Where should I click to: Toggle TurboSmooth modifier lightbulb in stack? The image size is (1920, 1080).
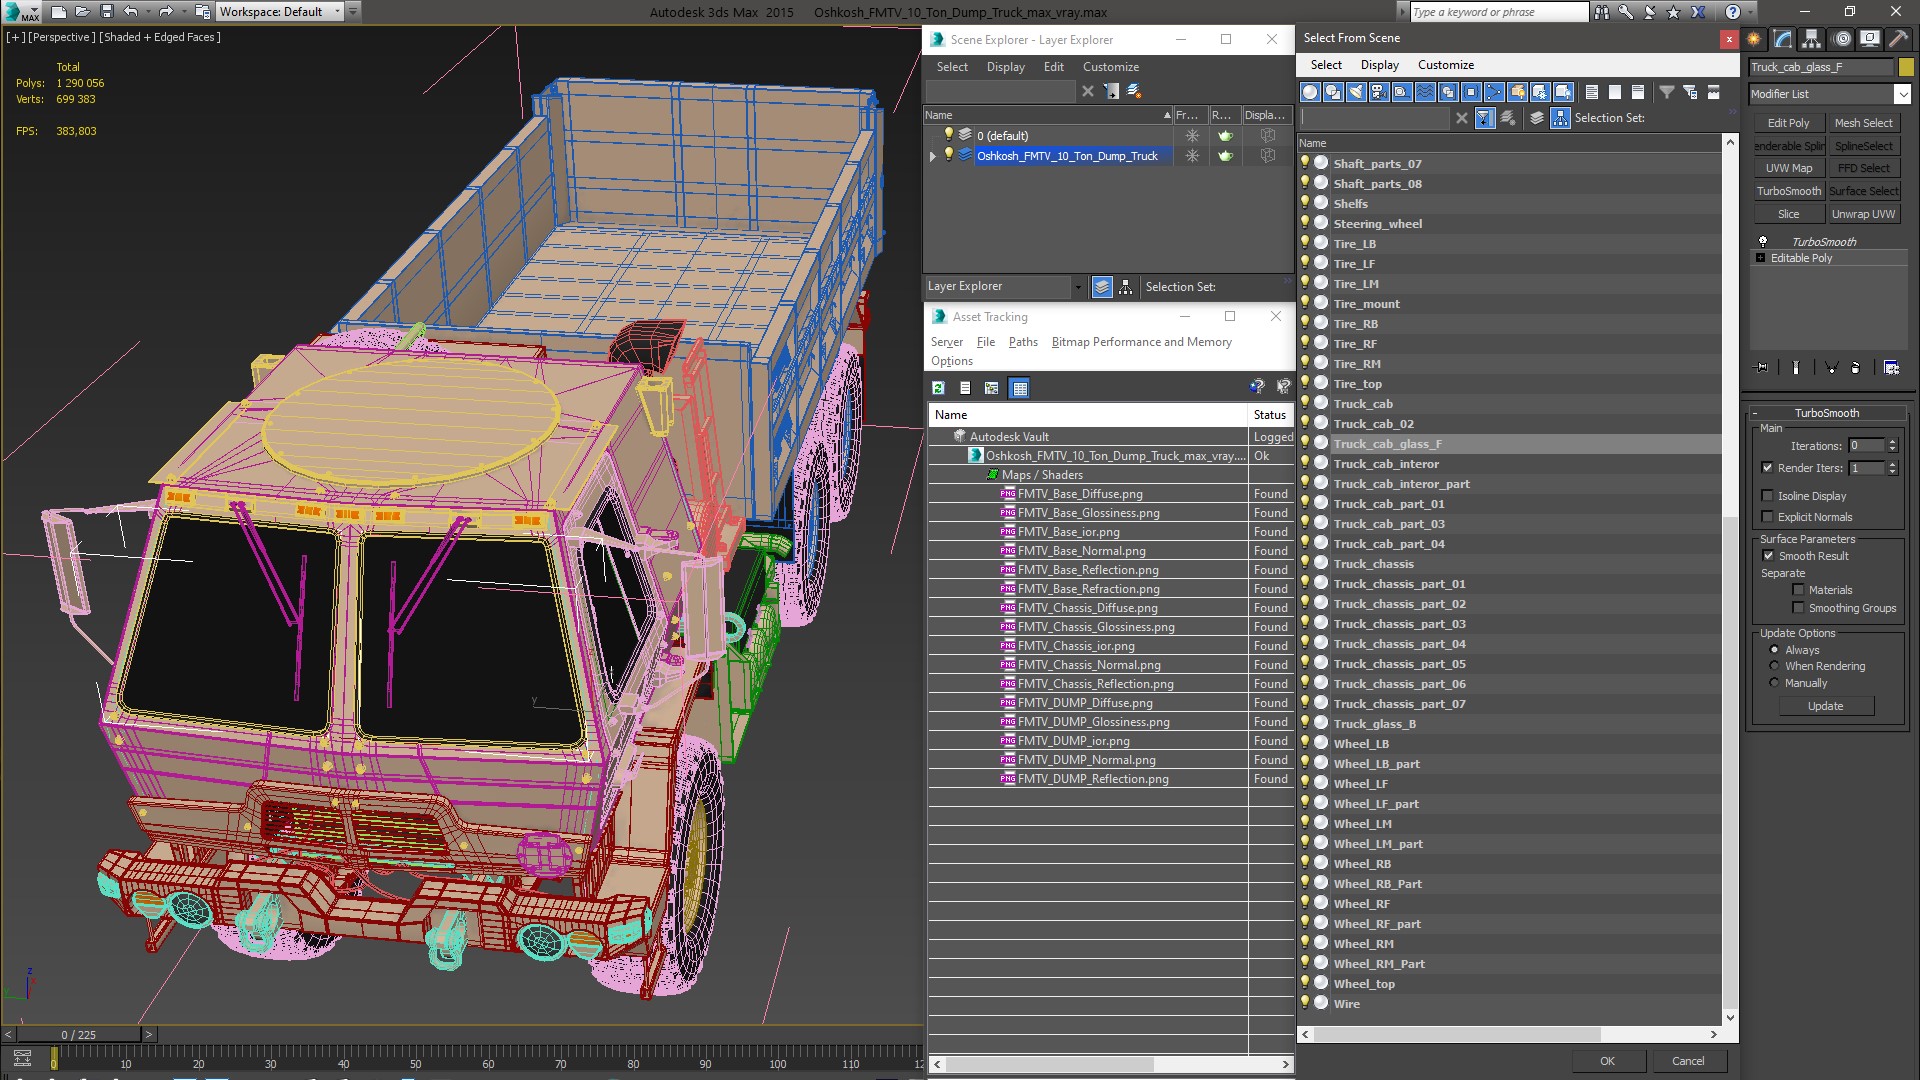tap(1763, 242)
